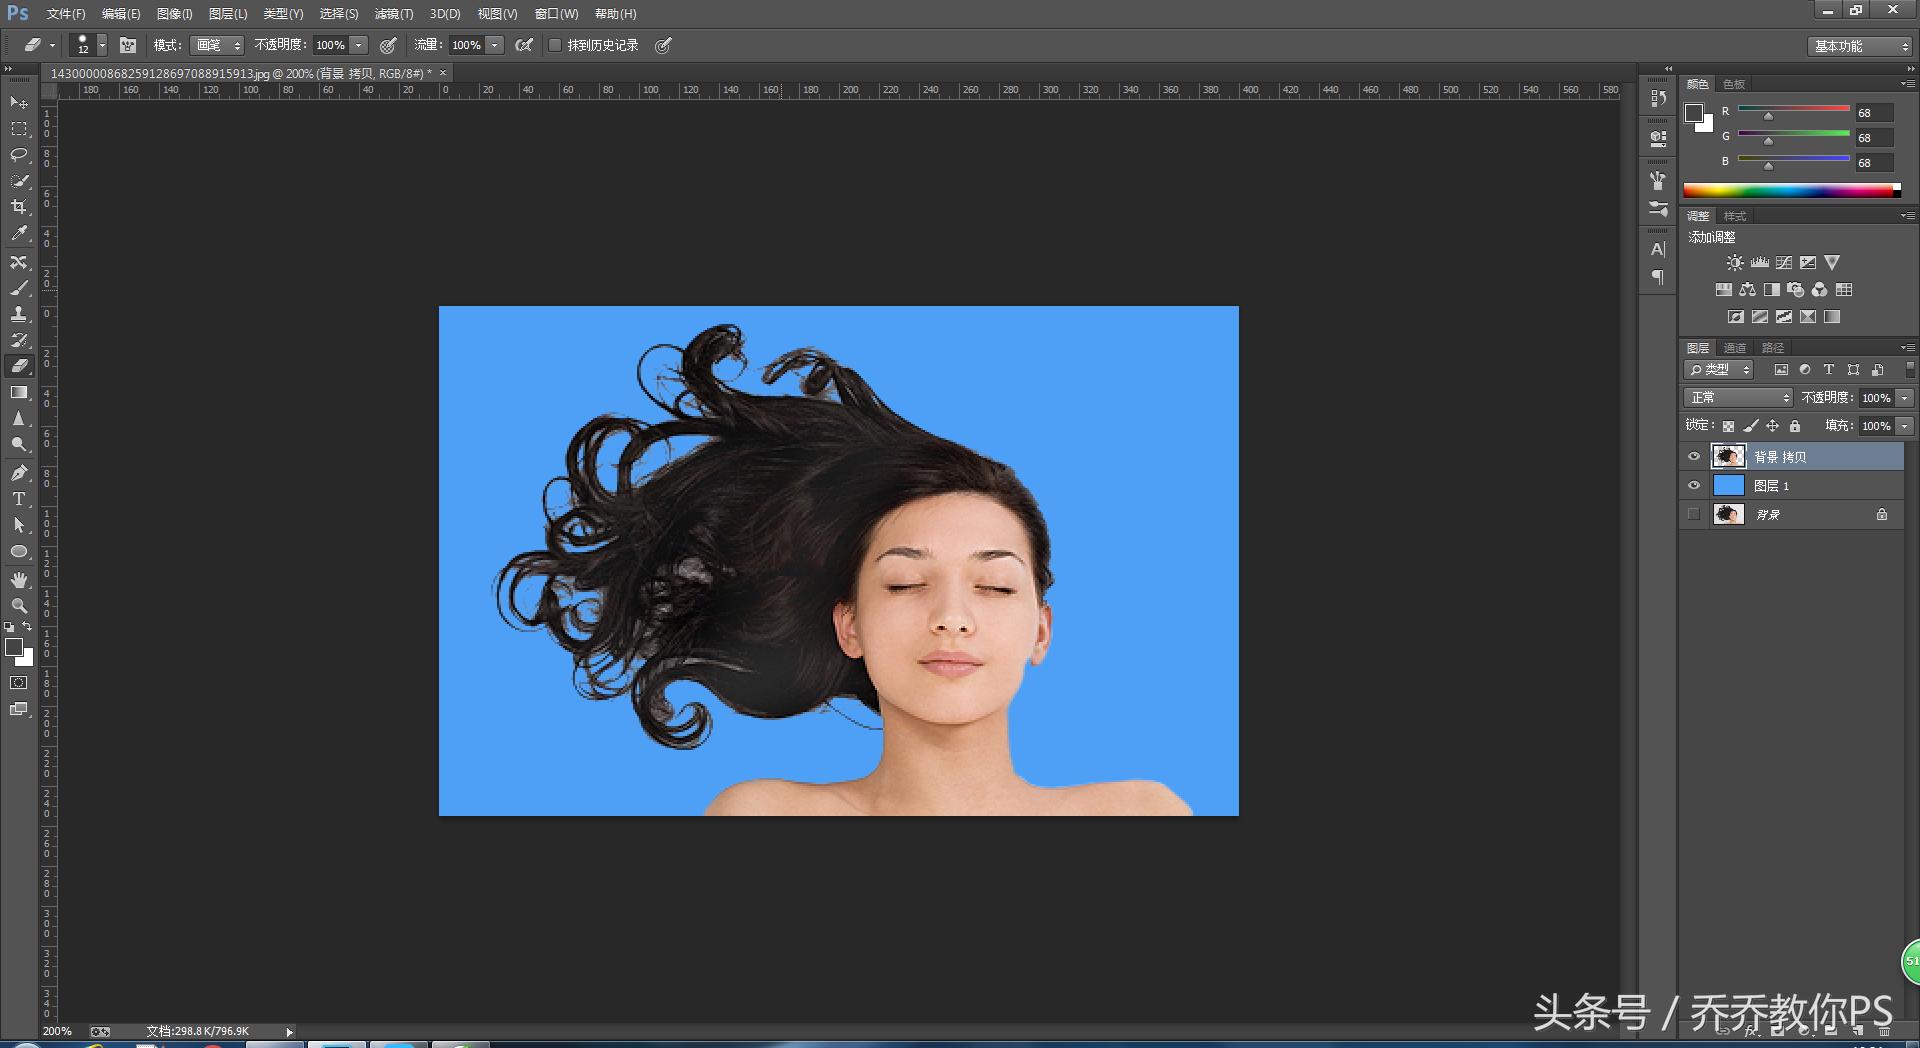1920x1048 pixels.
Task: Select the Gradient tool
Action: point(18,393)
